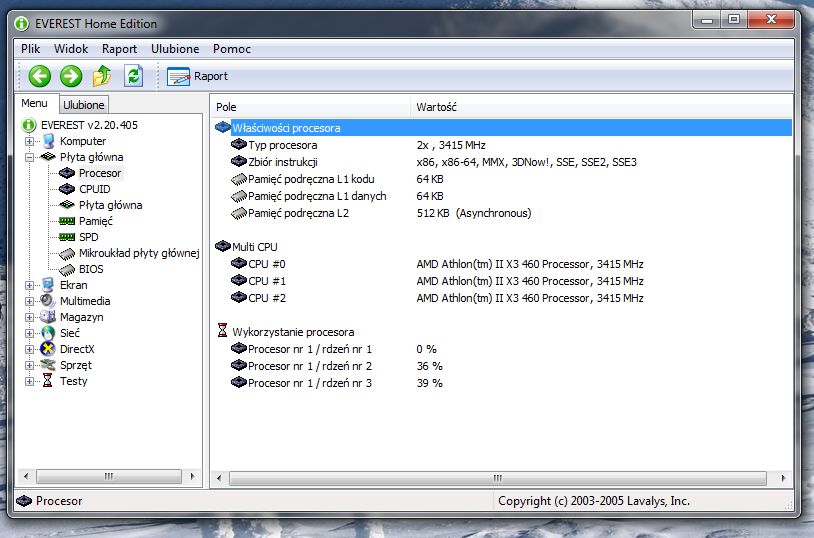The image size is (814, 538).
Task: Click the details panel horizontal scrollbar thumb
Action: coord(498,478)
